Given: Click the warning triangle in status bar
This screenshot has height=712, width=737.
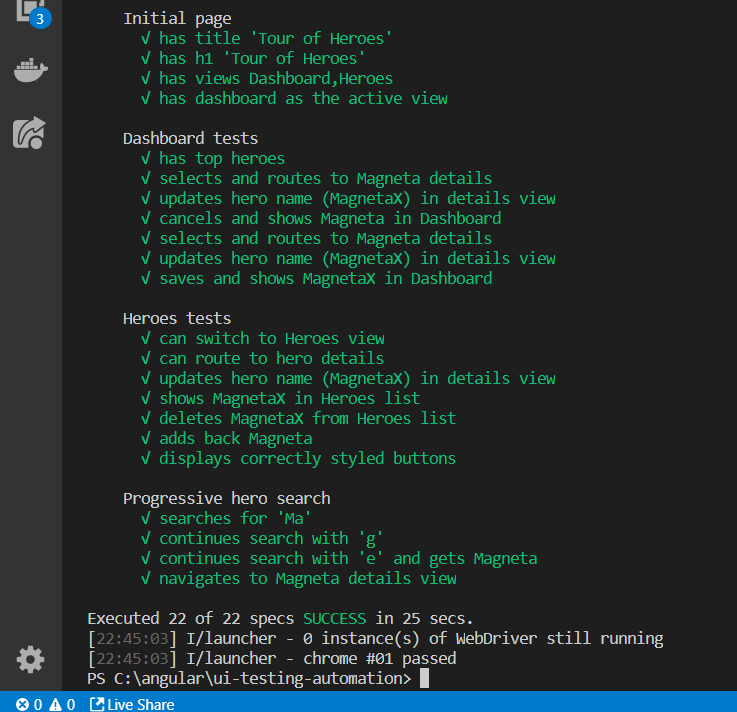Looking at the screenshot, I should (x=56, y=704).
